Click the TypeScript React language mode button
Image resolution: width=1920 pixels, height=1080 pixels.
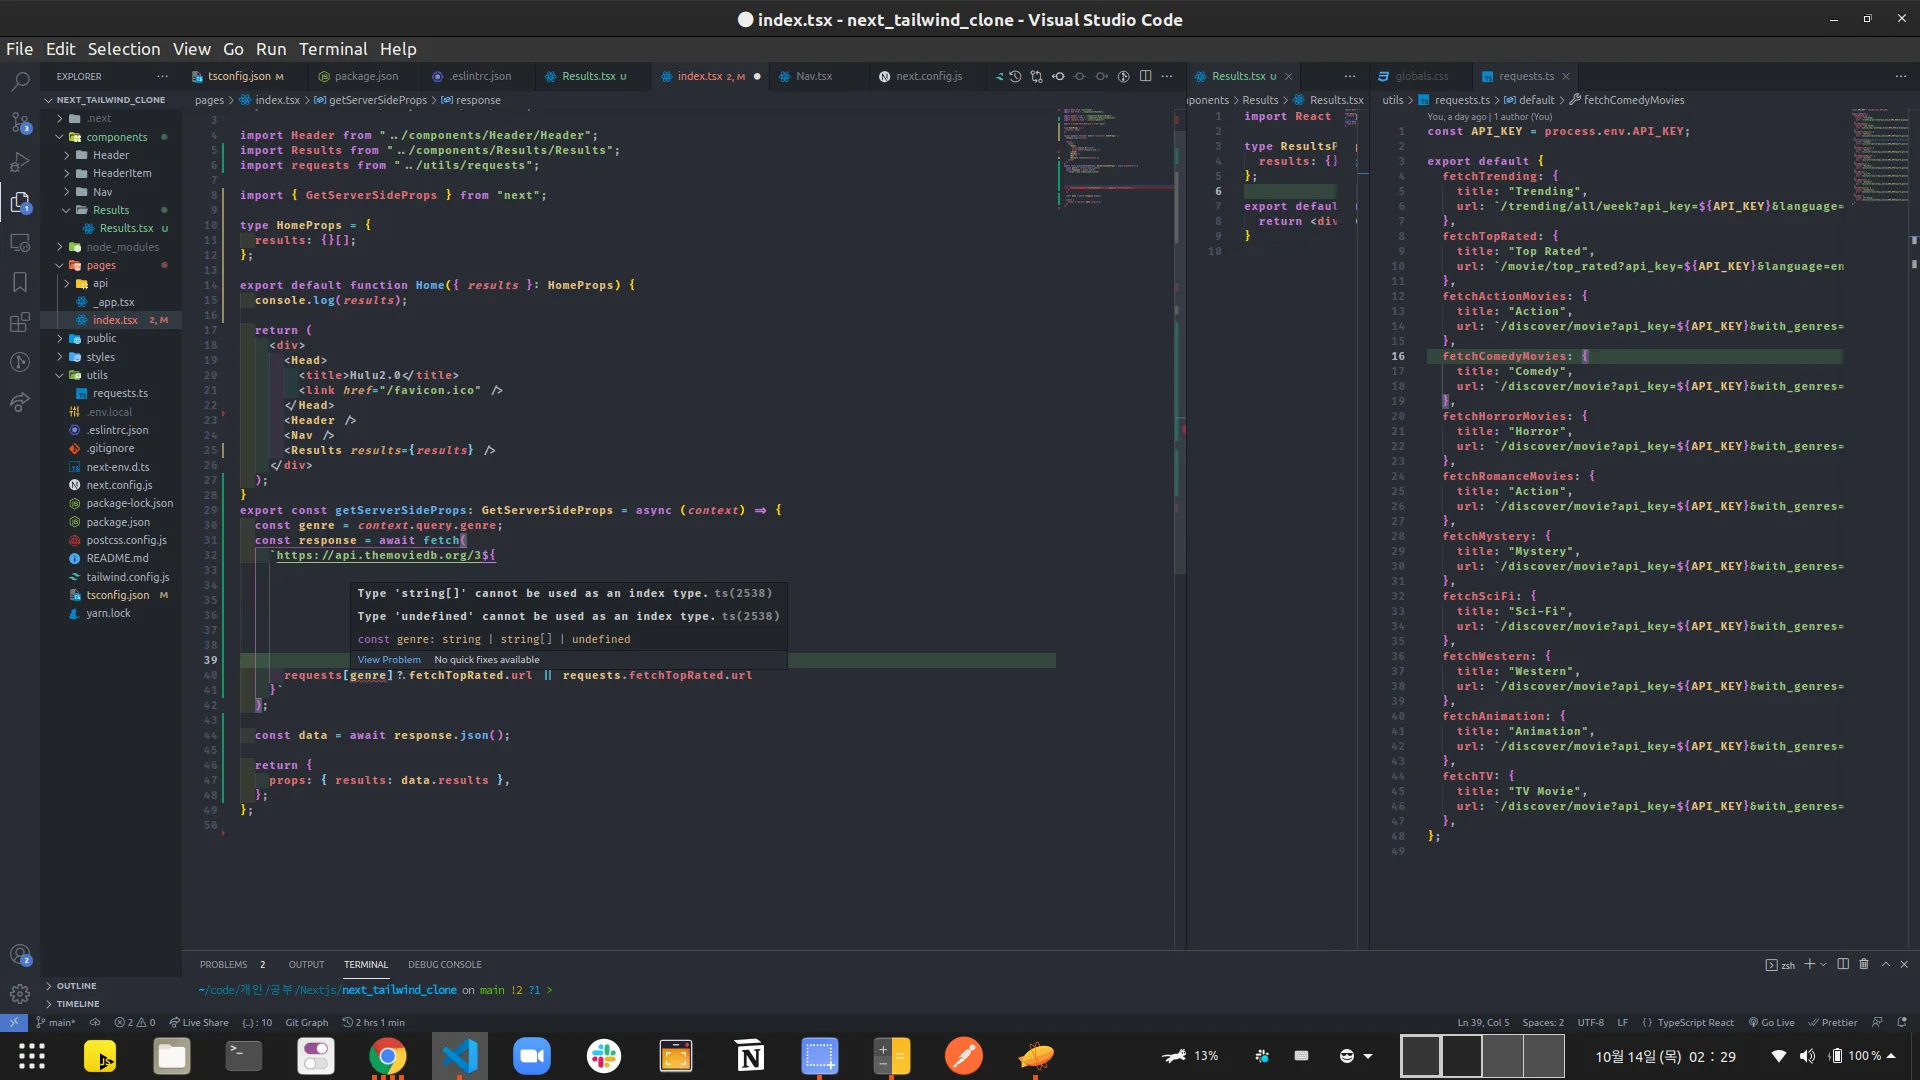[1695, 1022]
